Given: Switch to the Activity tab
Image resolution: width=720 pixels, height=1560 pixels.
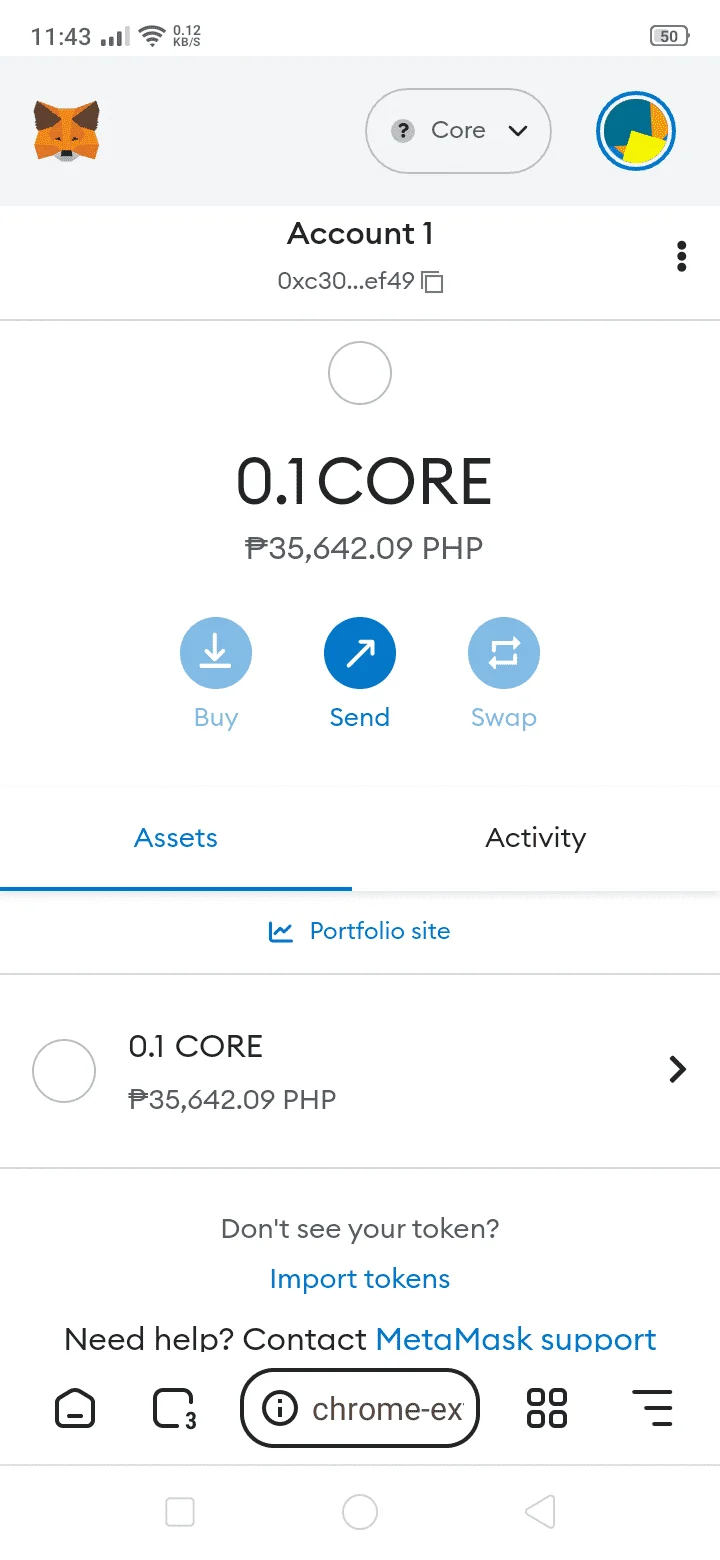Looking at the screenshot, I should pos(536,838).
